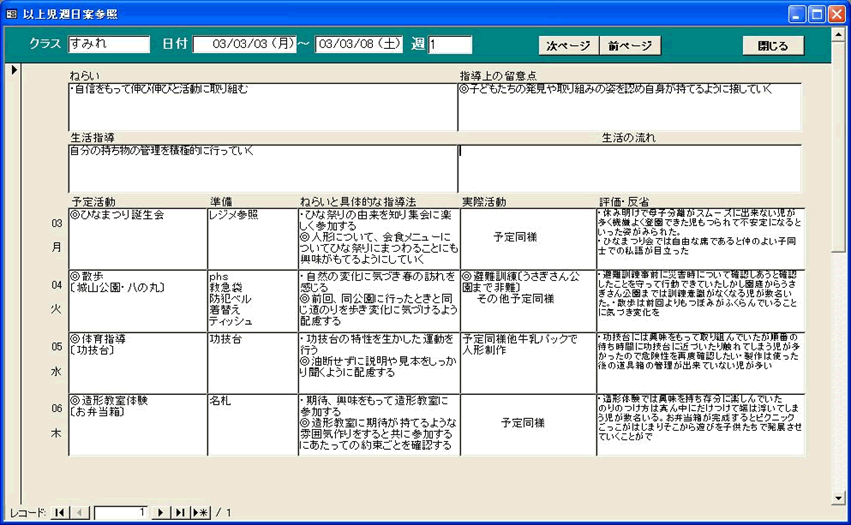Click the form icon in the title bar
Viewport: 851px width, 525px height.
tap(12, 14)
